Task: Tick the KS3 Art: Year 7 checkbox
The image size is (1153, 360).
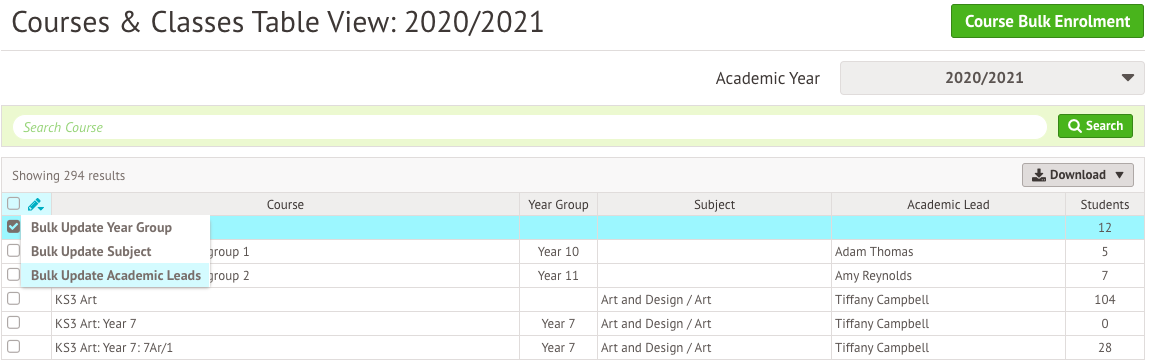Action: 13,323
